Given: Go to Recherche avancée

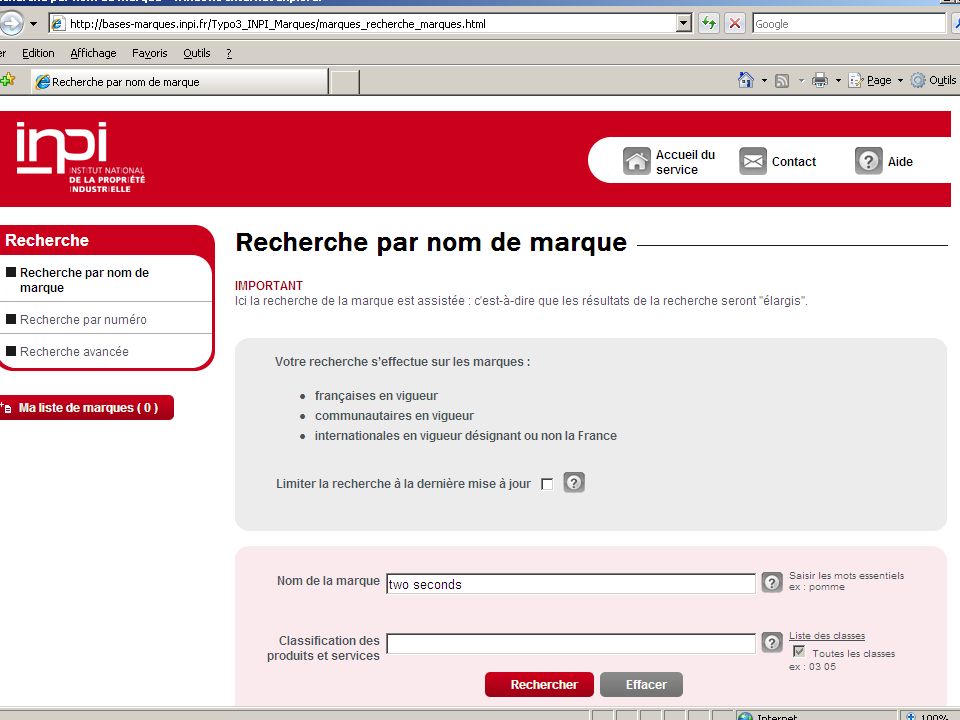Looking at the screenshot, I should point(74,351).
